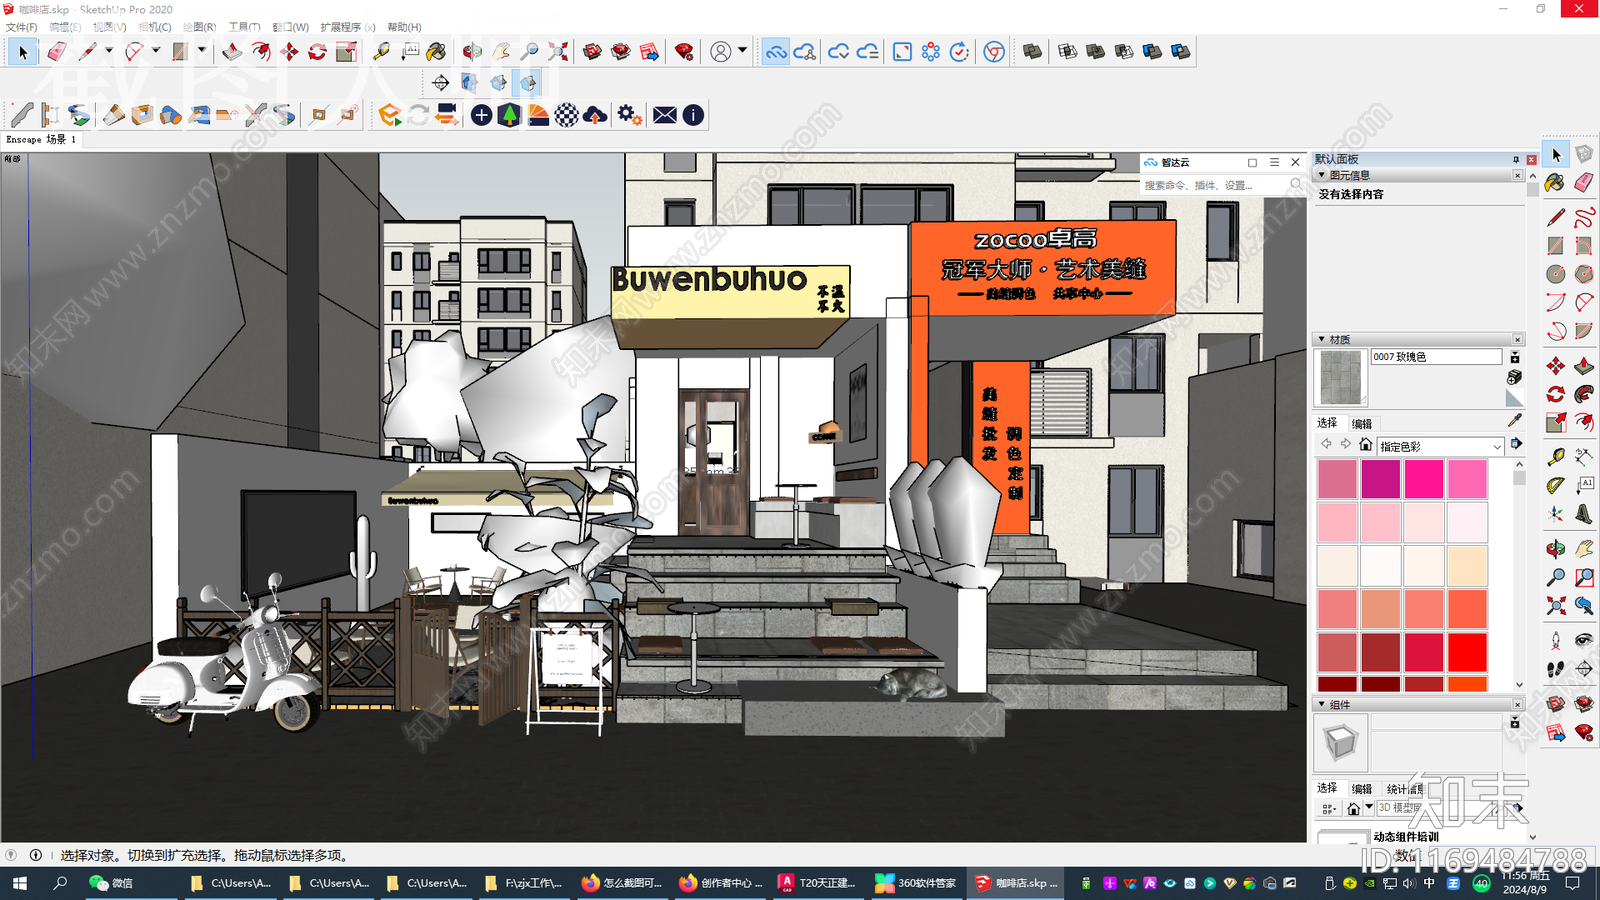The width and height of the screenshot is (1600, 900).
Task: Open the 3D Warehouse icon
Action: click(593, 51)
